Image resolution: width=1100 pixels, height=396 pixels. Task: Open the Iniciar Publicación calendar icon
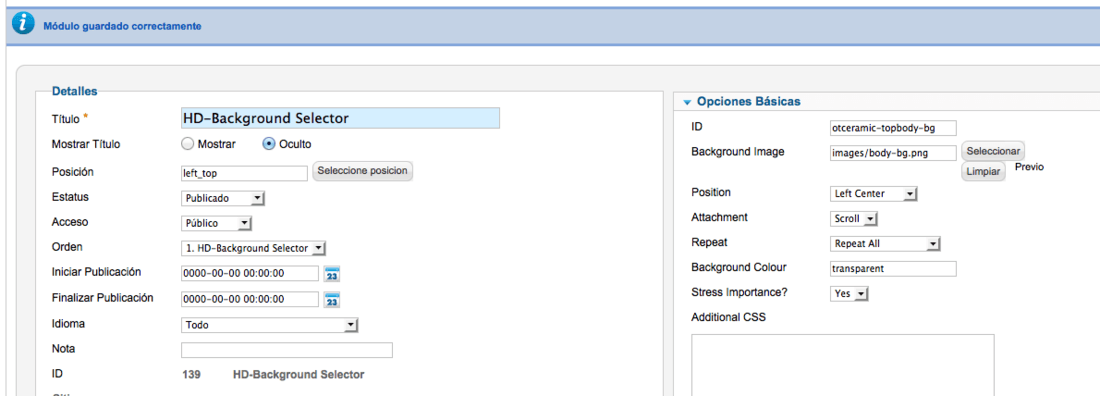coord(332,274)
